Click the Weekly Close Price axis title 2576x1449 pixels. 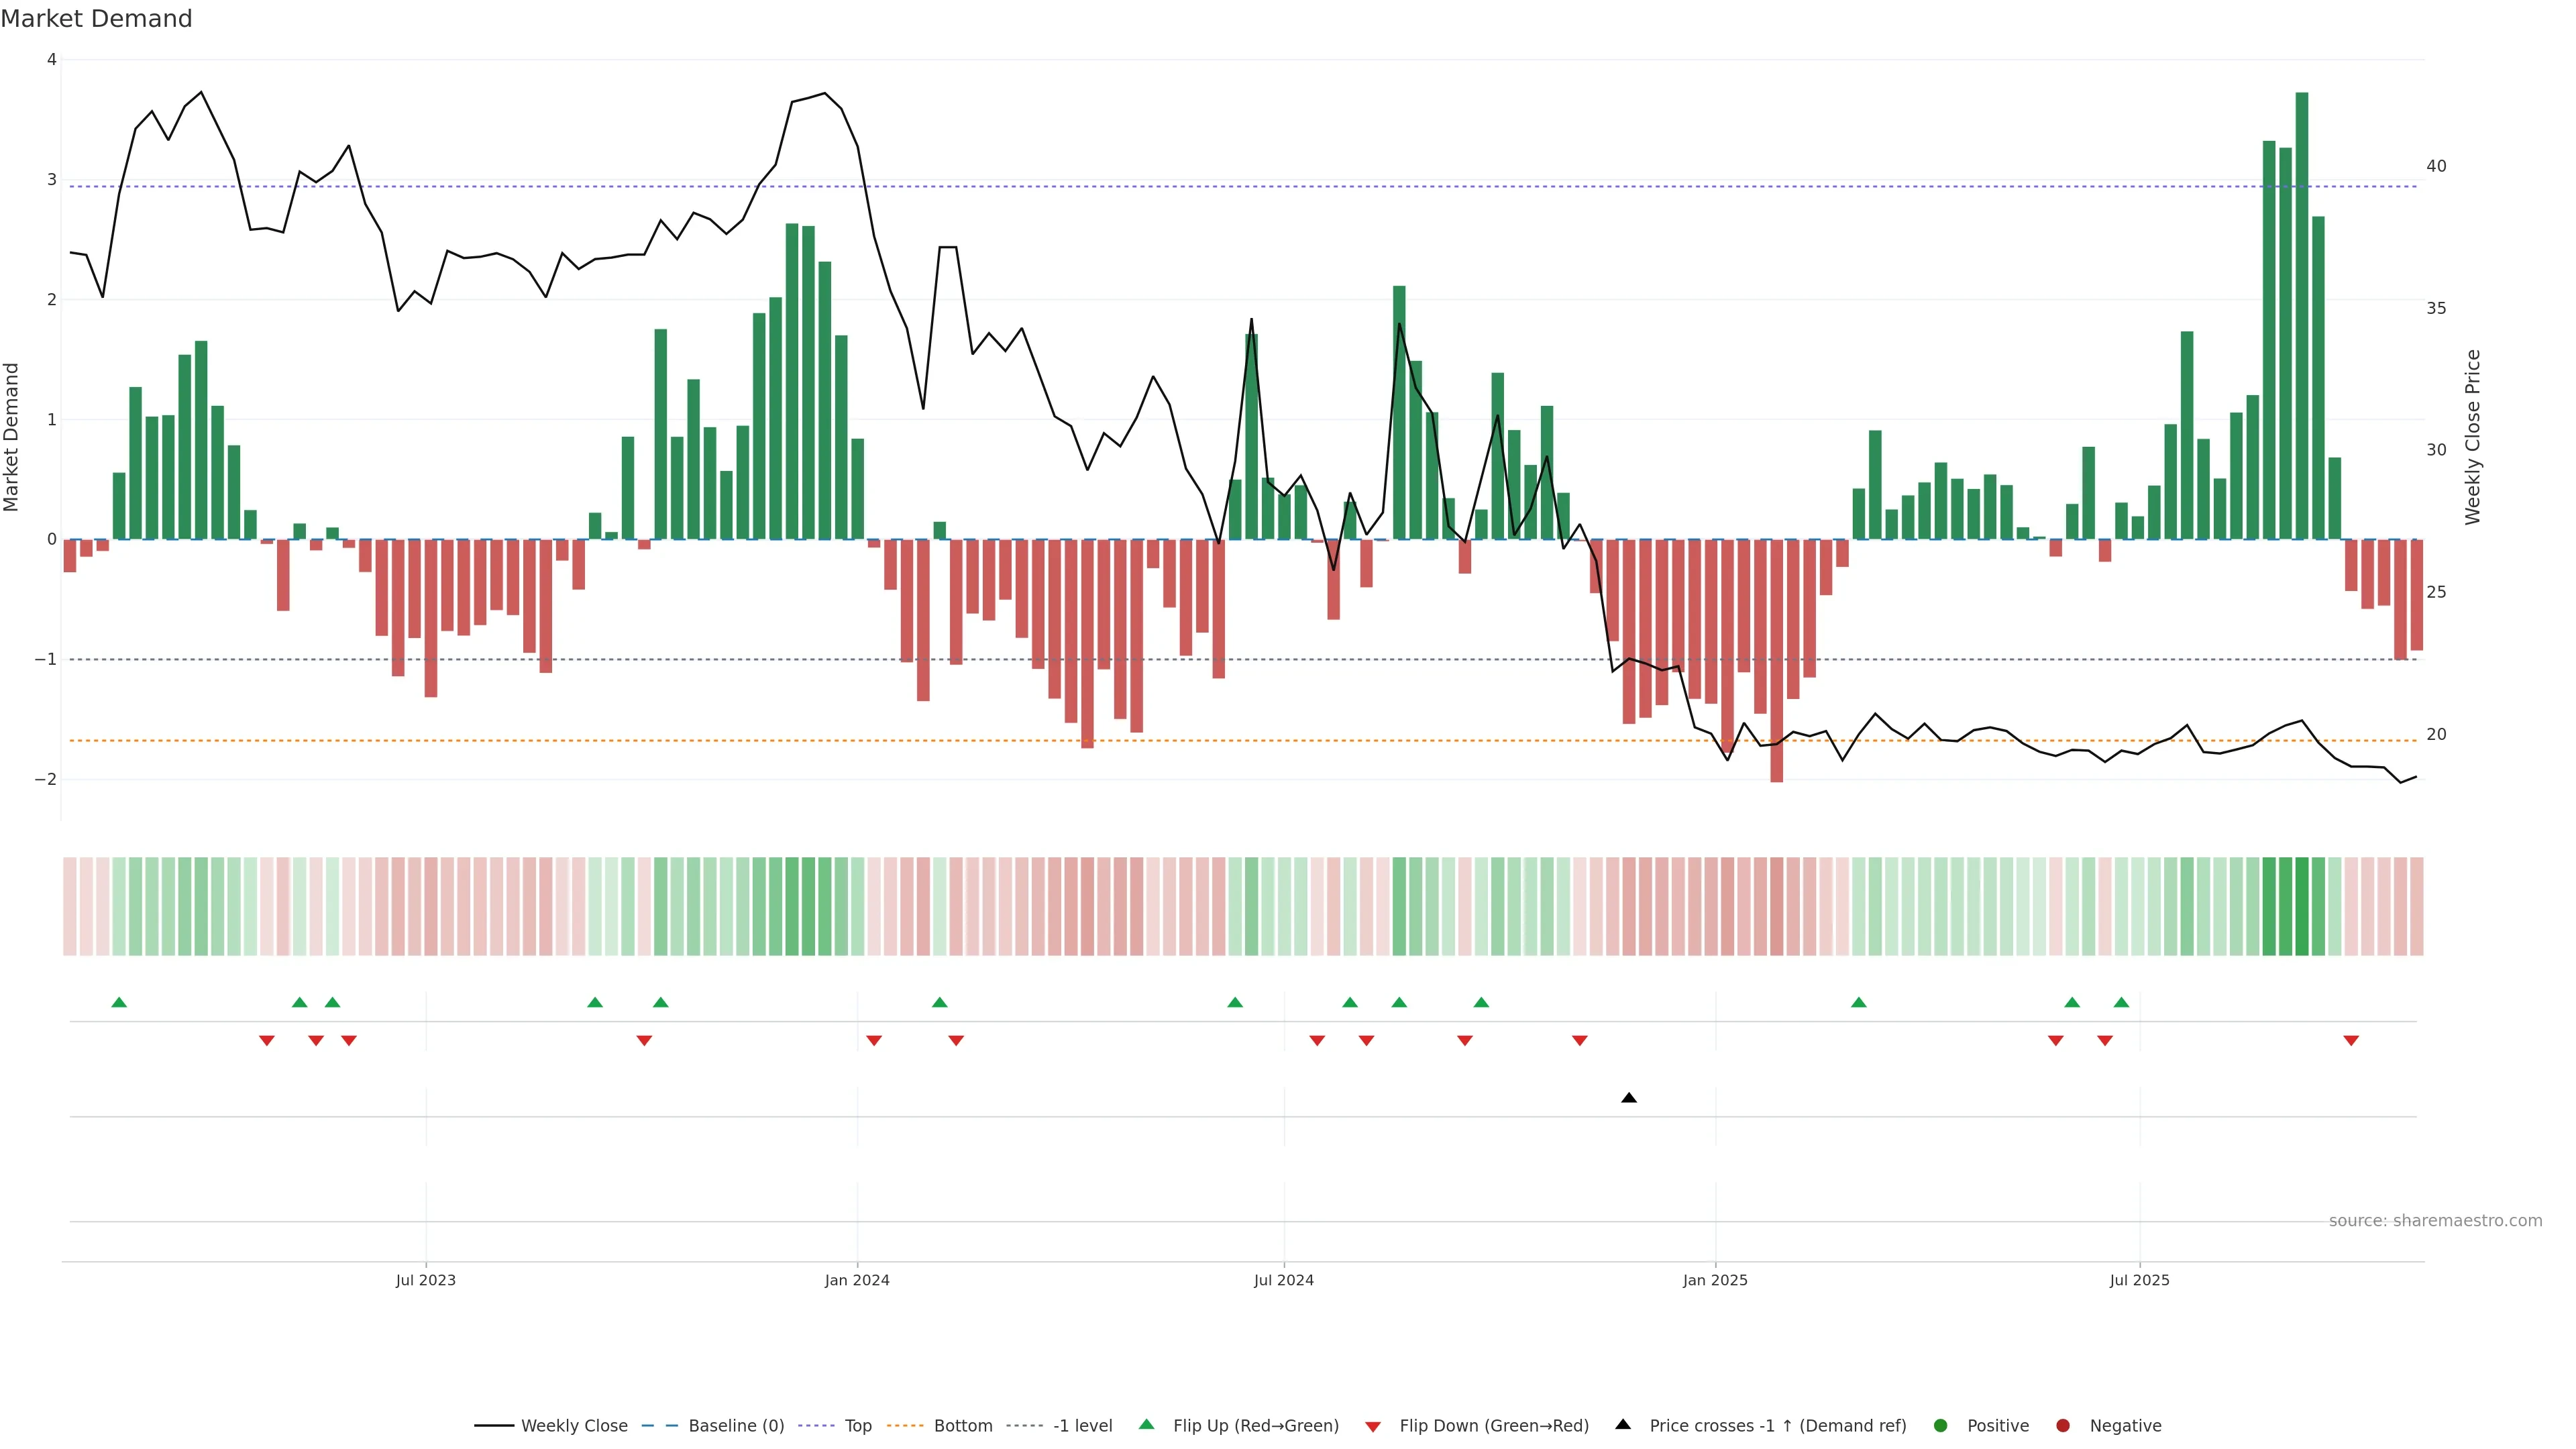click(2473, 437)
